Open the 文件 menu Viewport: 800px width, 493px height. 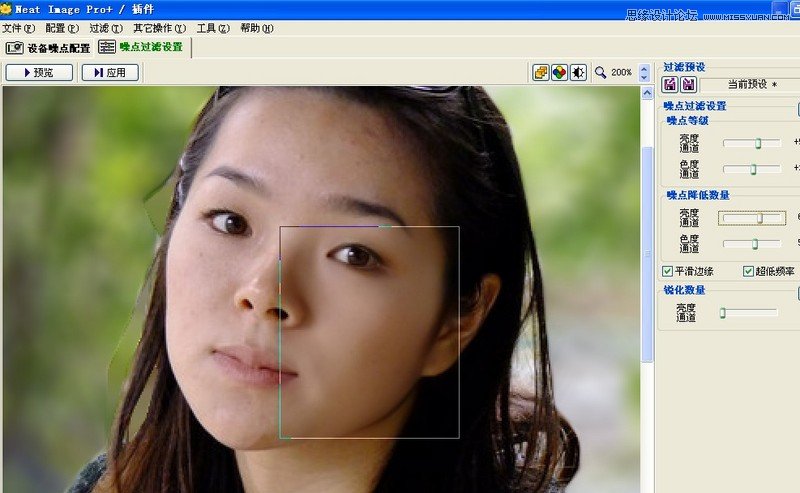18,28
